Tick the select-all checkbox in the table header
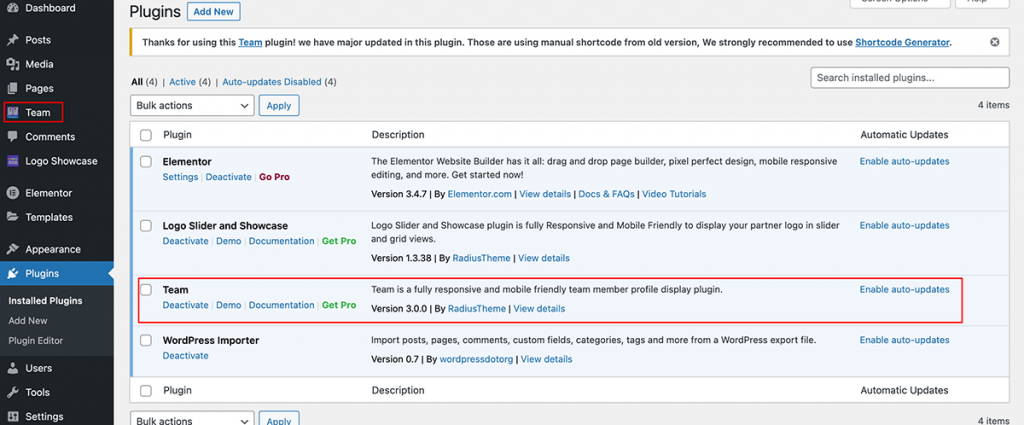Image resolution: width=1024 pixels, height=425 pixels. 146,135
